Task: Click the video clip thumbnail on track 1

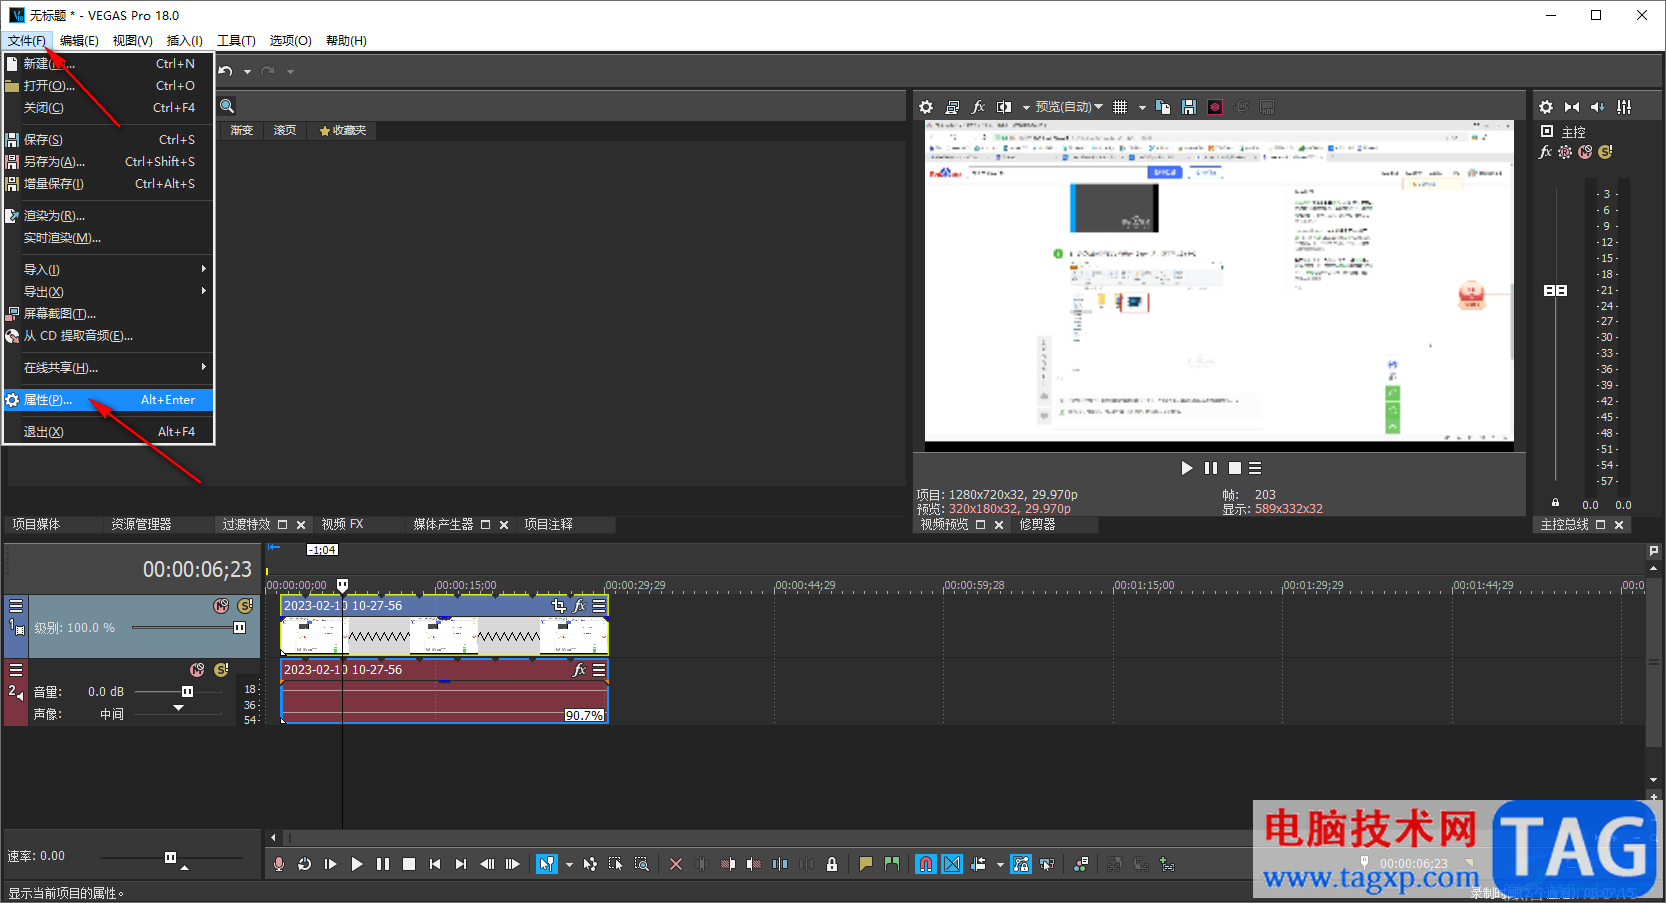Action: [x=444, y=636]
